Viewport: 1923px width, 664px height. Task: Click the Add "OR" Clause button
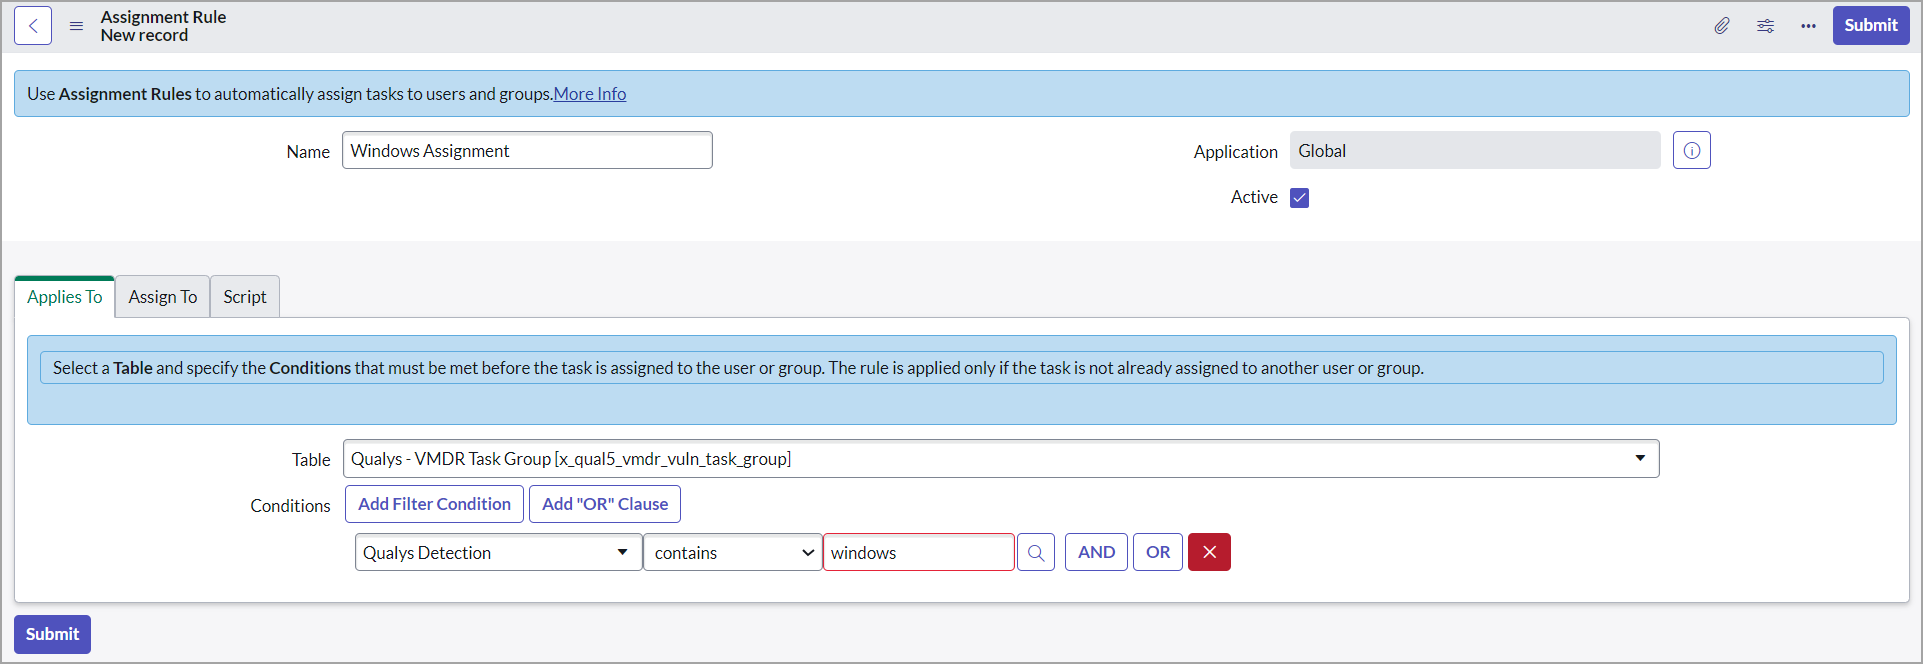[x=604, y=504]
